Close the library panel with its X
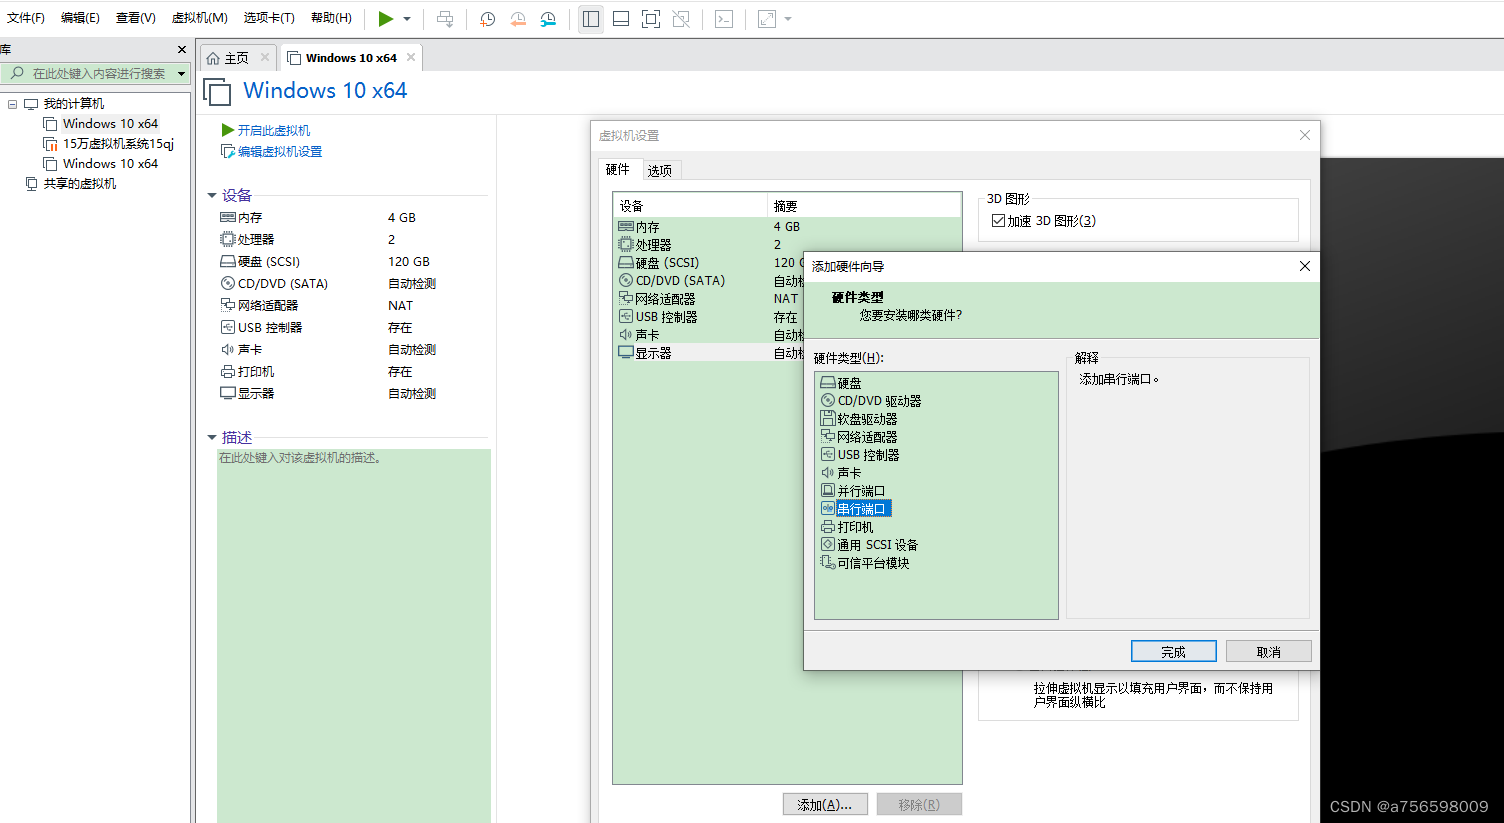 pos(181,49)
